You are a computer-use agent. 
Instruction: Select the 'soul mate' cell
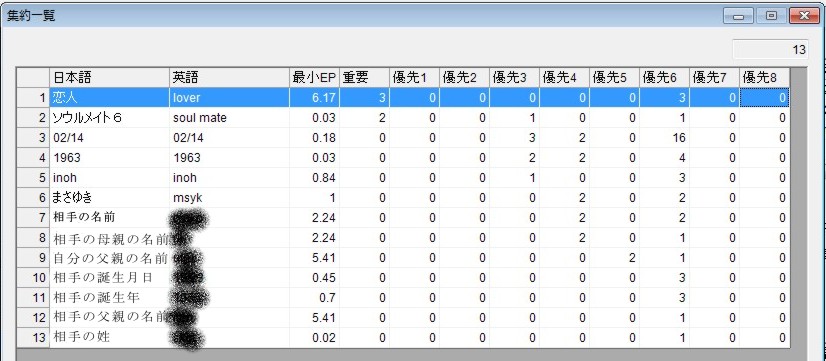tap(229, 118)
